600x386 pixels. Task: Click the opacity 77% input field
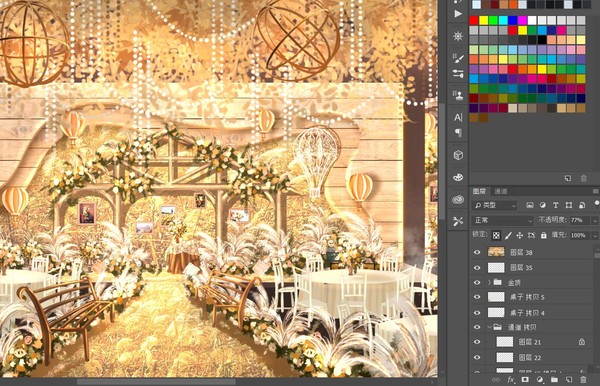[579, 220]
